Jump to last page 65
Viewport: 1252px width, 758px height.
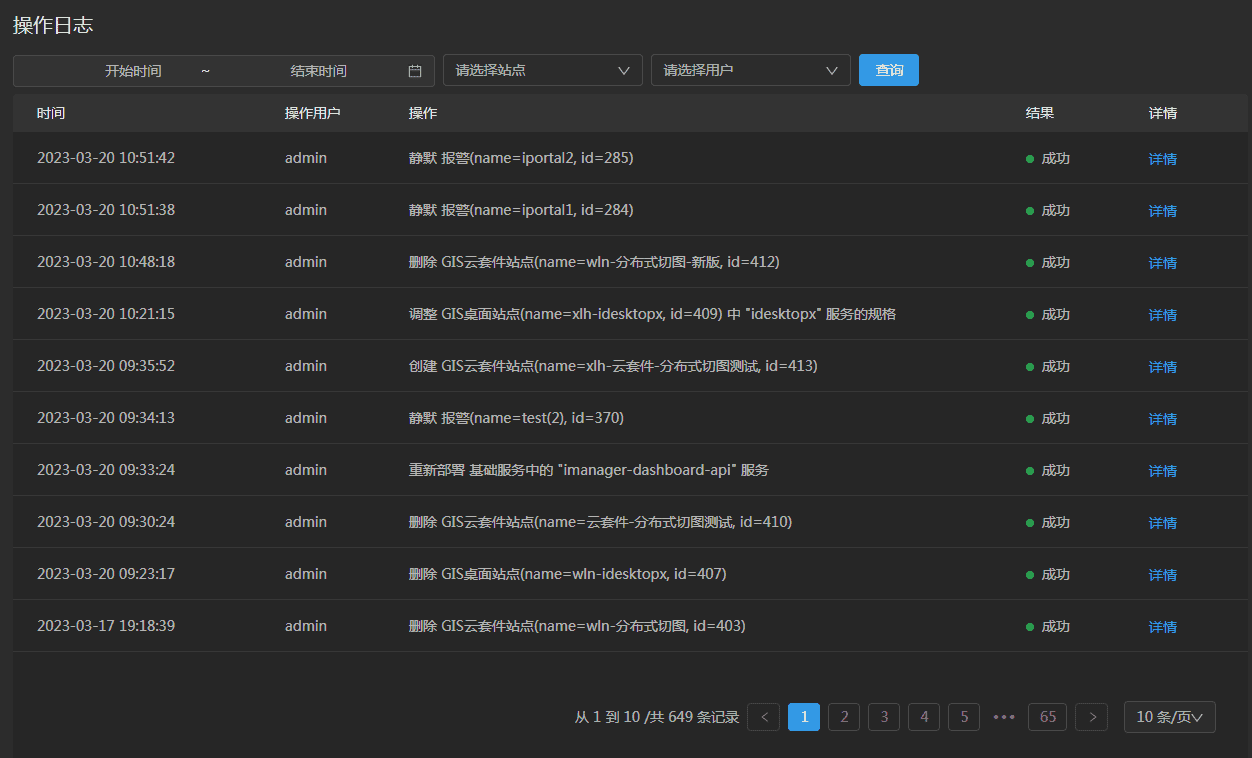pyautogui.click(x=1047, y=717)
